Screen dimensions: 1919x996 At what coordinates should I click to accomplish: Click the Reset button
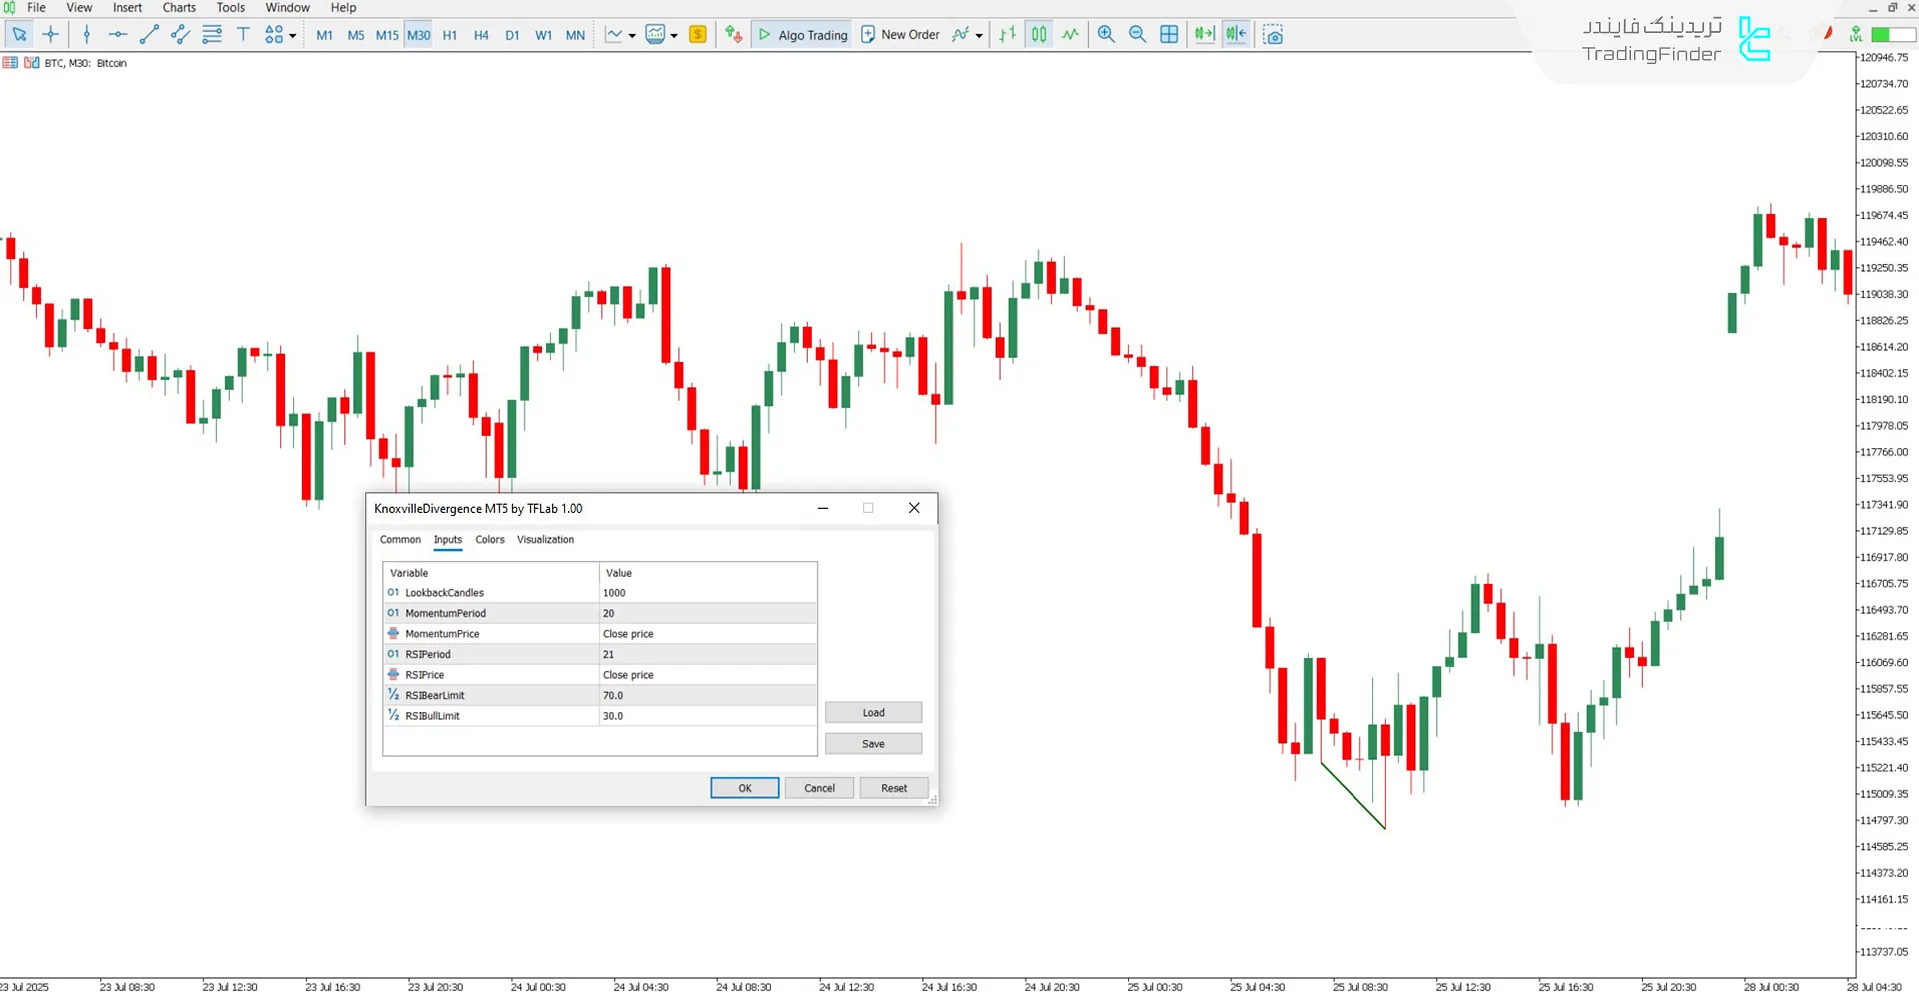click(x=893, y=788)
